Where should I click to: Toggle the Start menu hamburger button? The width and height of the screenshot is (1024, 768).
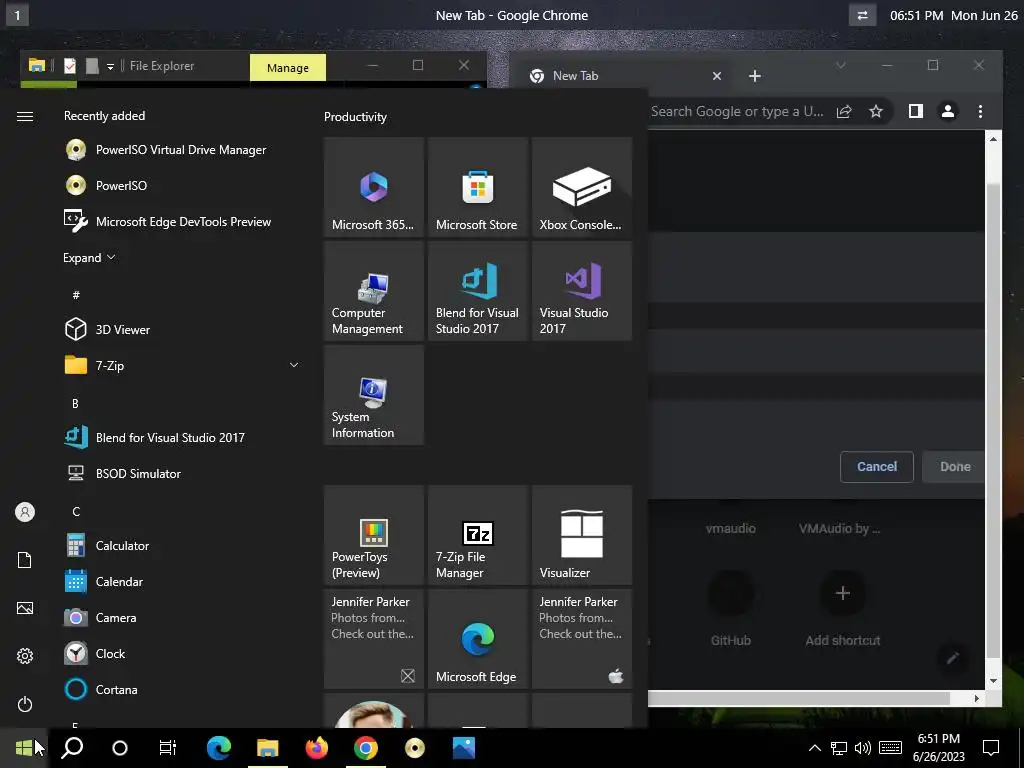[25, 116]
